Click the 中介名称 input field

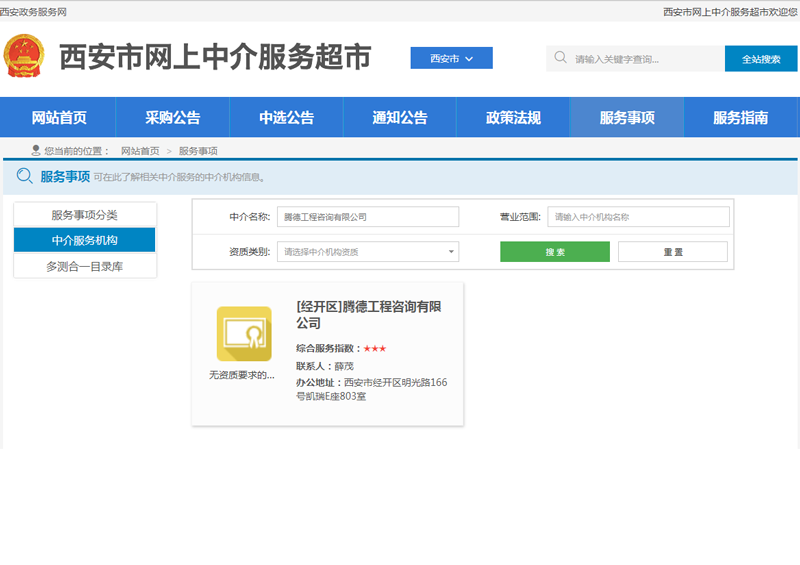368,217
